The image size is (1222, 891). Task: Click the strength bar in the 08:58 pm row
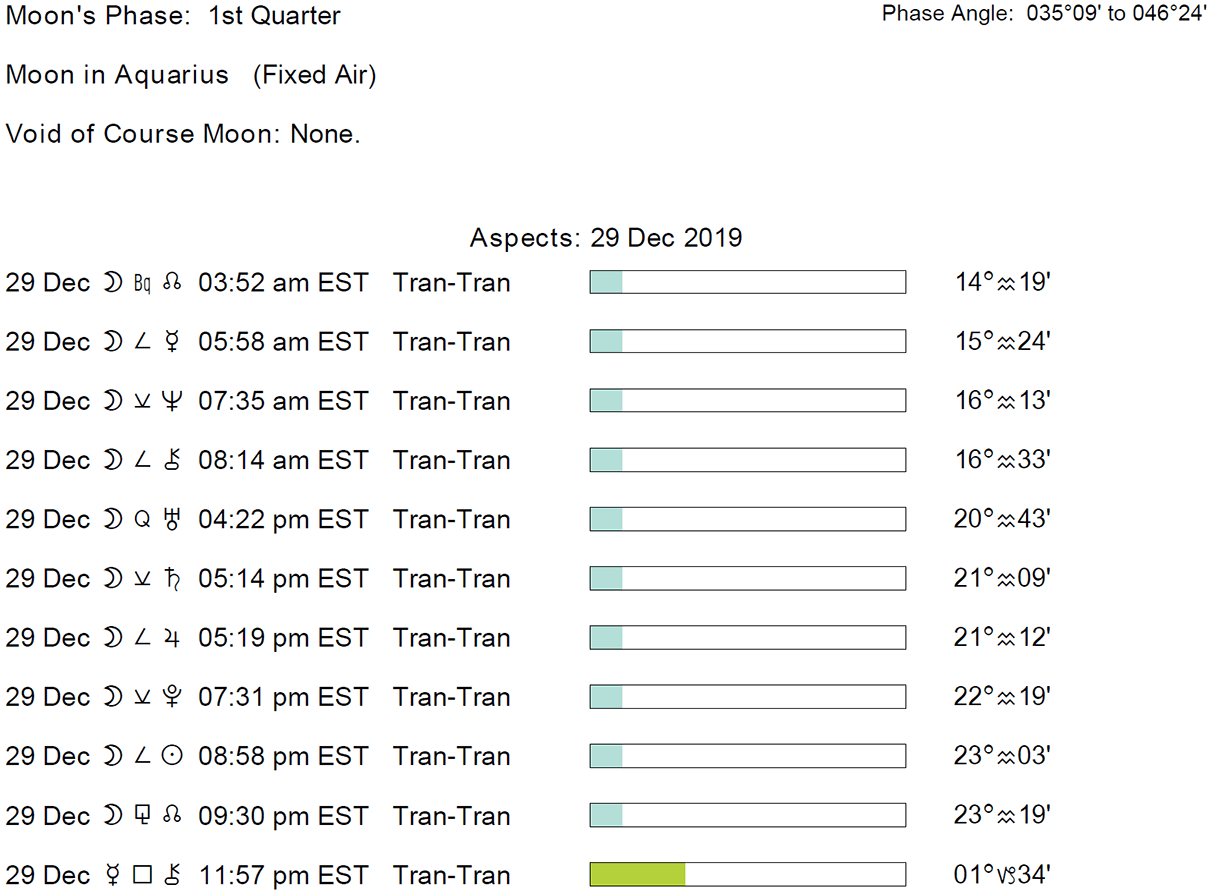pyautogui.click(x=747, y=757)
